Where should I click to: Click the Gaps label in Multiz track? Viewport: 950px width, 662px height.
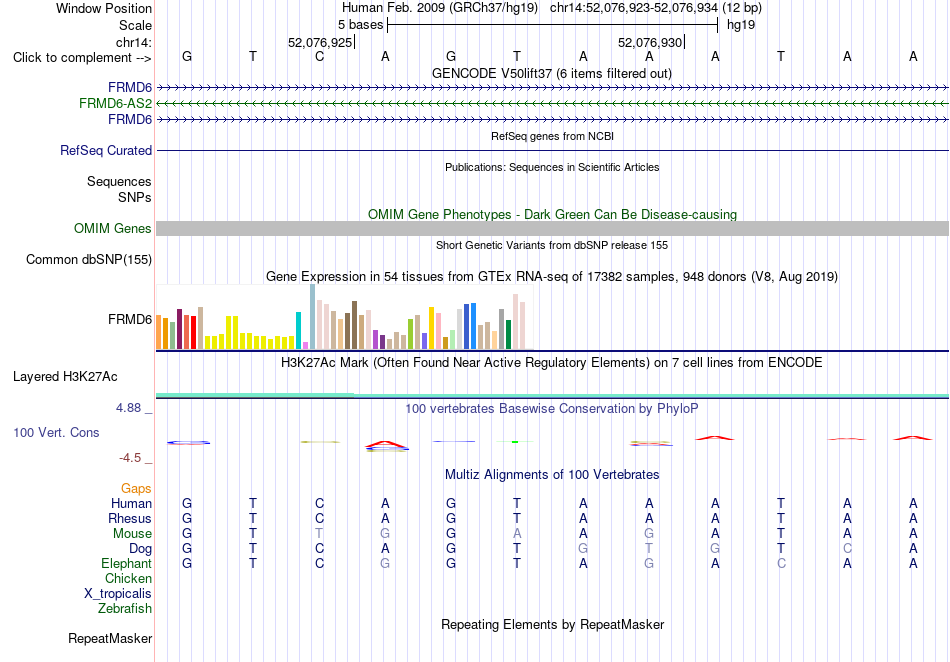(x=136, y=488)
